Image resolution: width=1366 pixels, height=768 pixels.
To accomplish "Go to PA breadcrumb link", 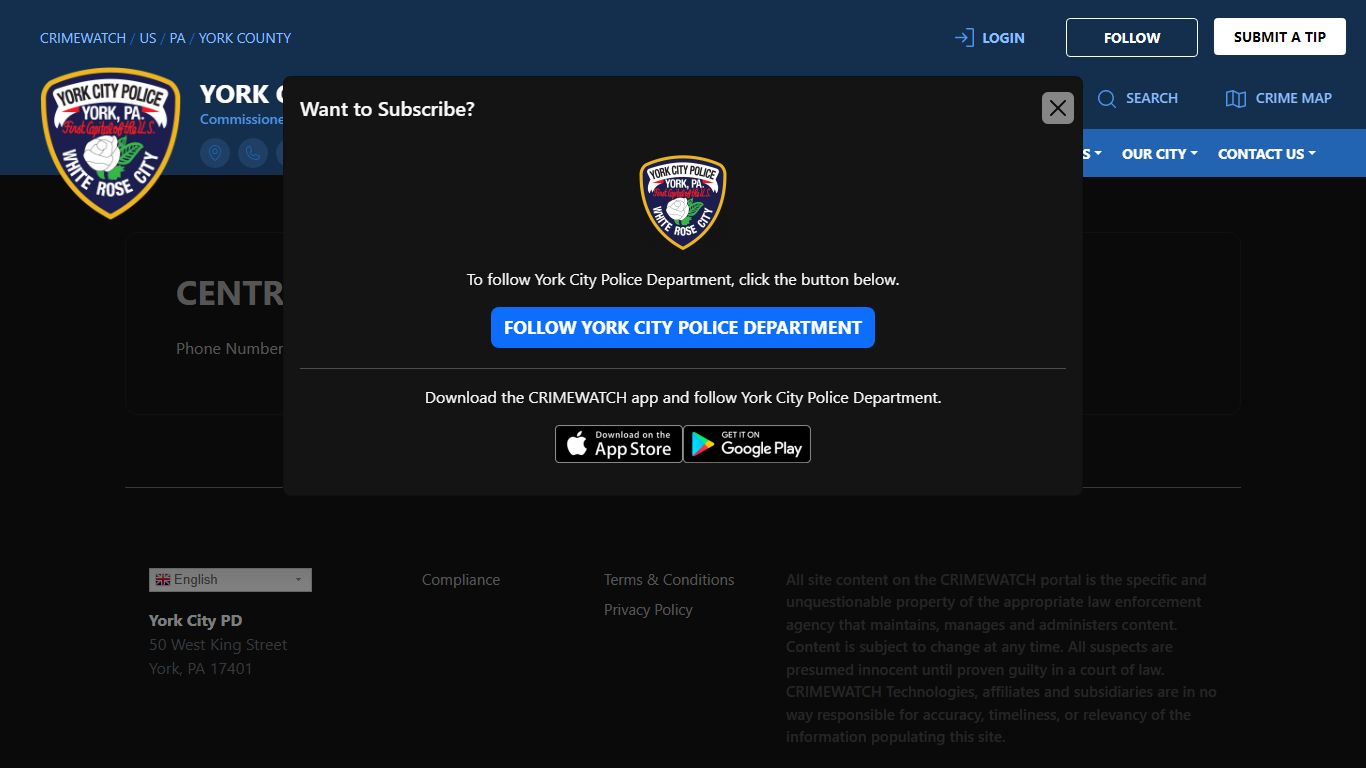I will click(177, 38).
